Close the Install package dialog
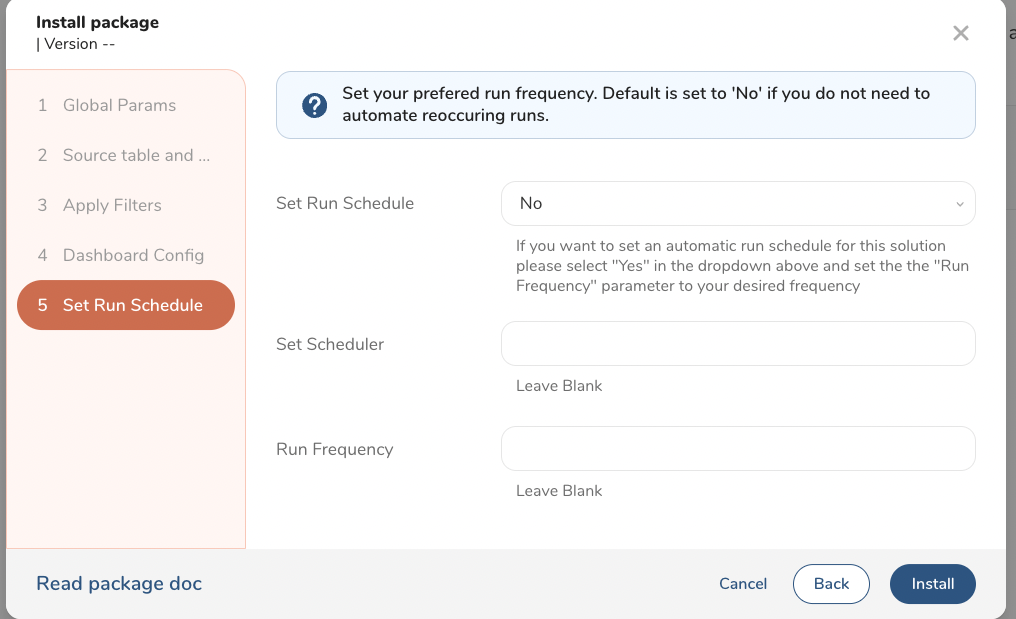 click(x=960, y=33)
